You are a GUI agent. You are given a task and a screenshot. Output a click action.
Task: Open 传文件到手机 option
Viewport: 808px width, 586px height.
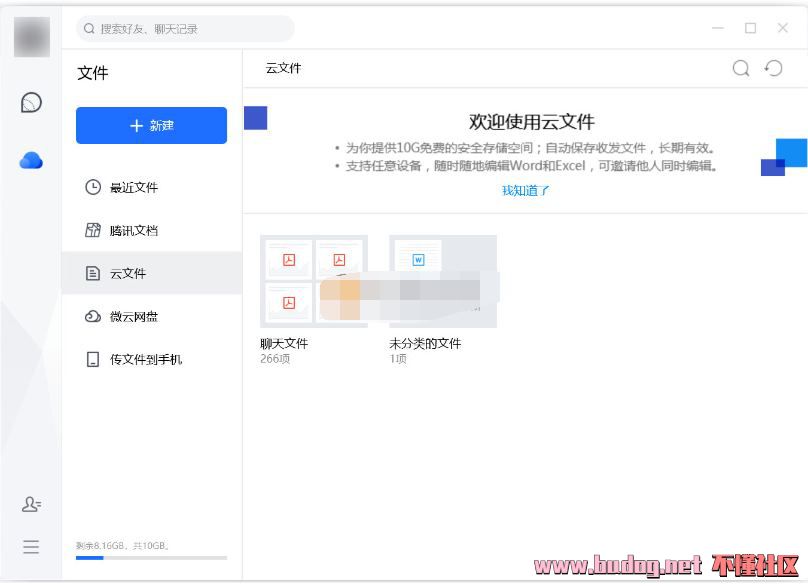152,359
